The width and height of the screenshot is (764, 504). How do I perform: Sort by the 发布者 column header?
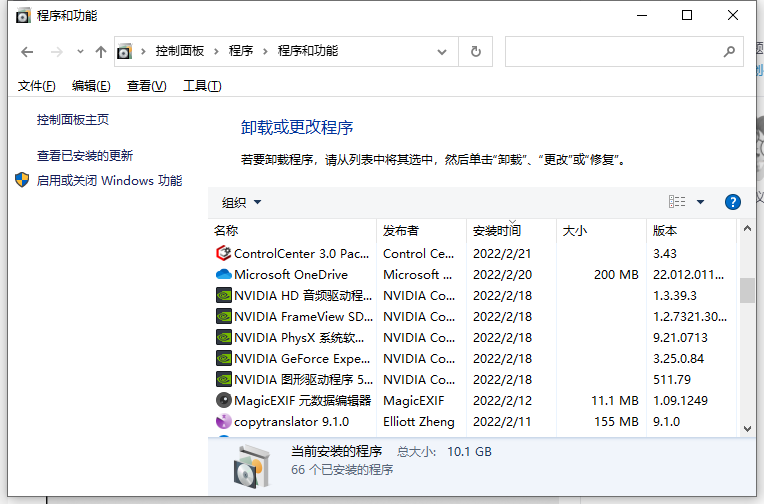click(x=421, y=231)
